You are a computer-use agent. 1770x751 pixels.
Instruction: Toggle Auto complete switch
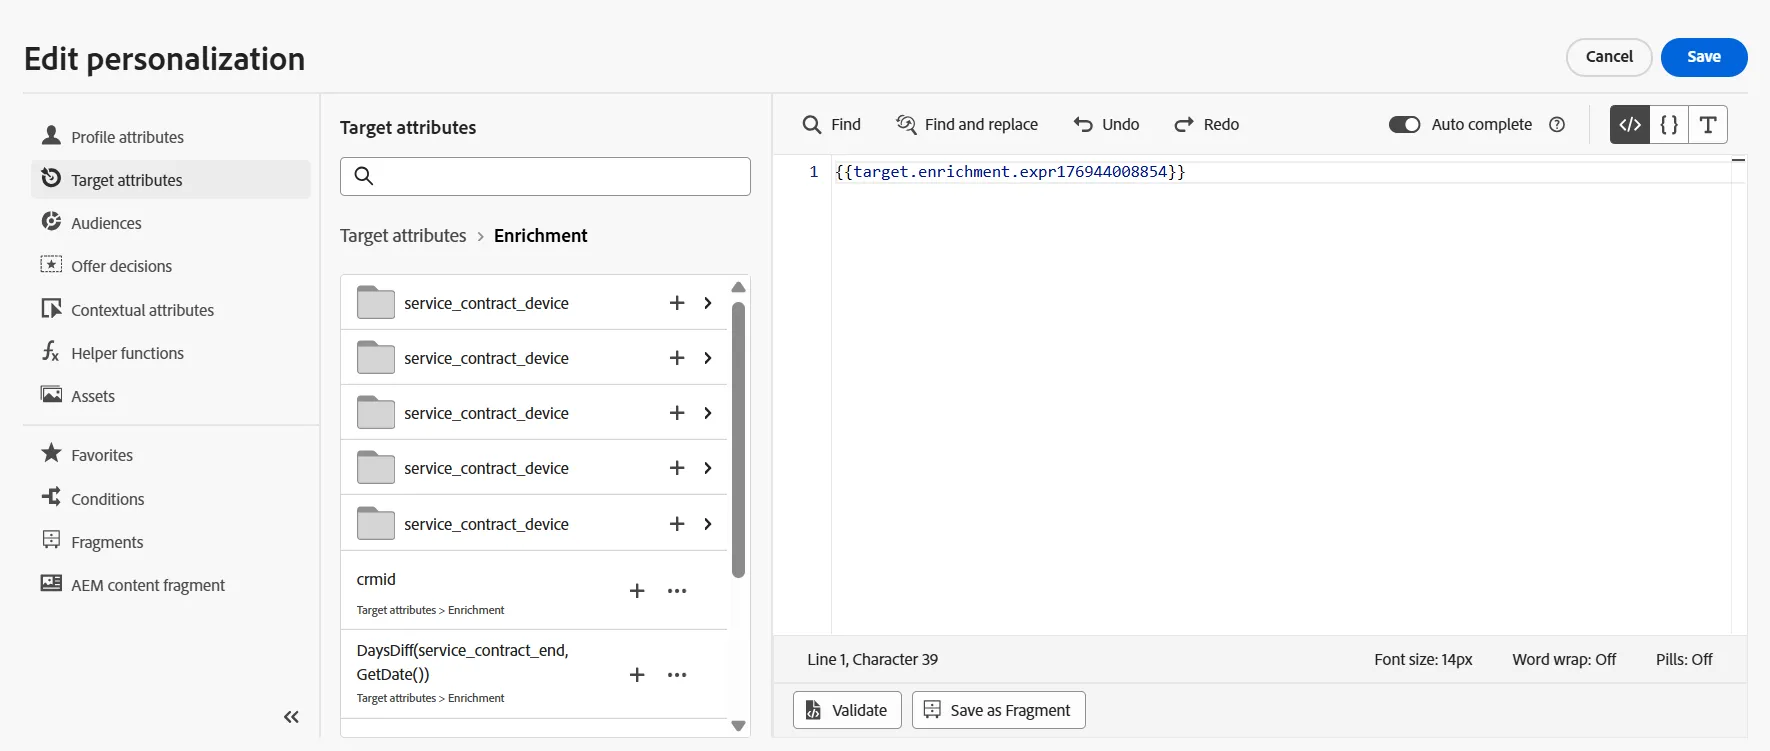click(x=1404, y=124)
